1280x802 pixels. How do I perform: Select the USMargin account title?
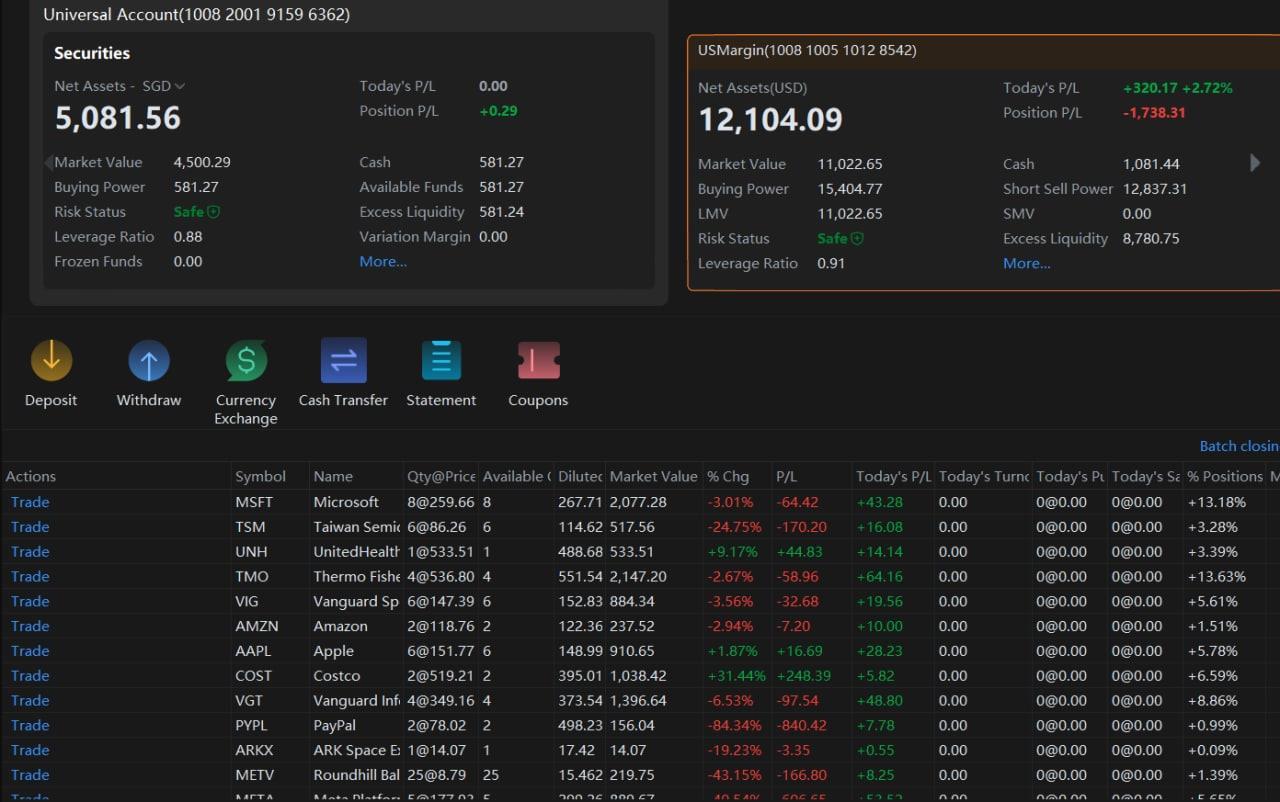(x=807, y=50)
